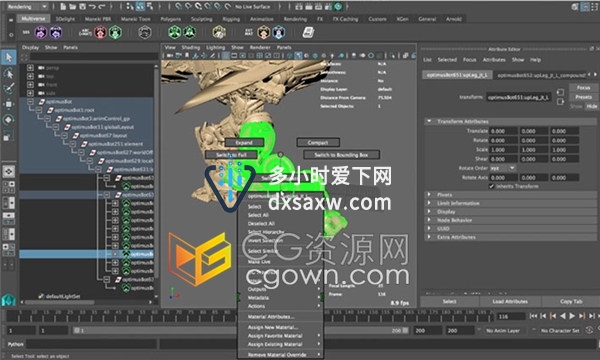The height and width of the screenshot is (360, 600).
Task: Click Switch to Bounding Box button
Action: [x=341, y=155]
